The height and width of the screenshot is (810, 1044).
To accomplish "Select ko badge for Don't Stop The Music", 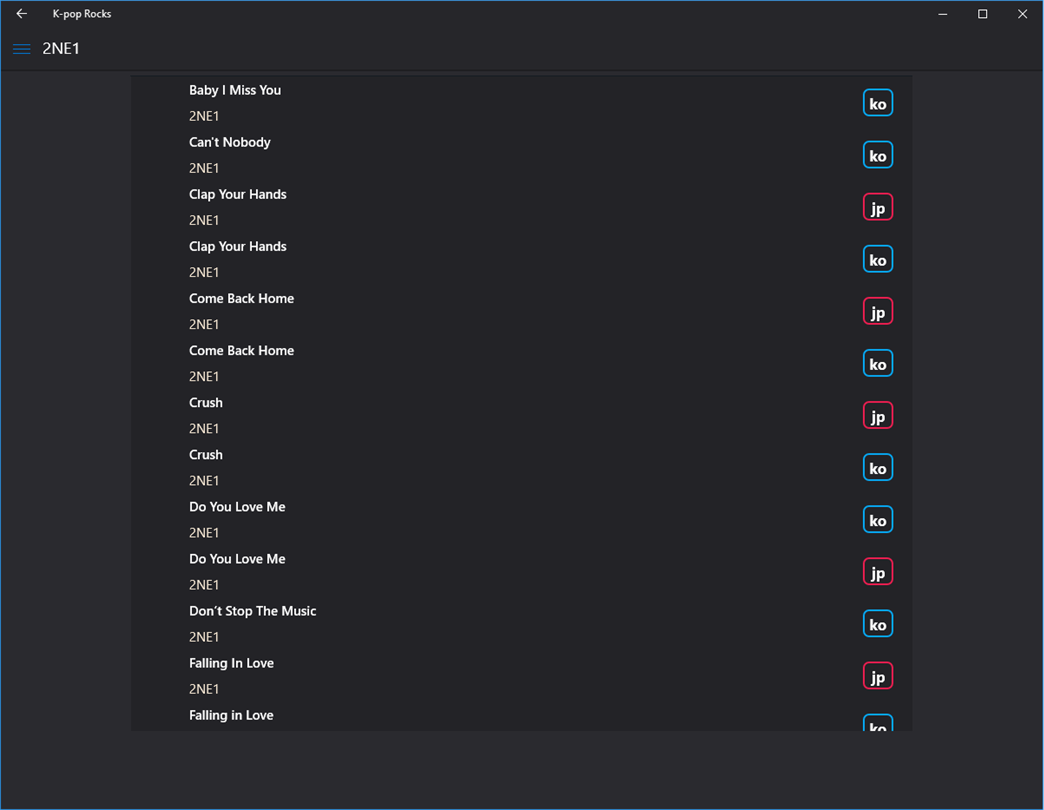I will pos(878,624).
